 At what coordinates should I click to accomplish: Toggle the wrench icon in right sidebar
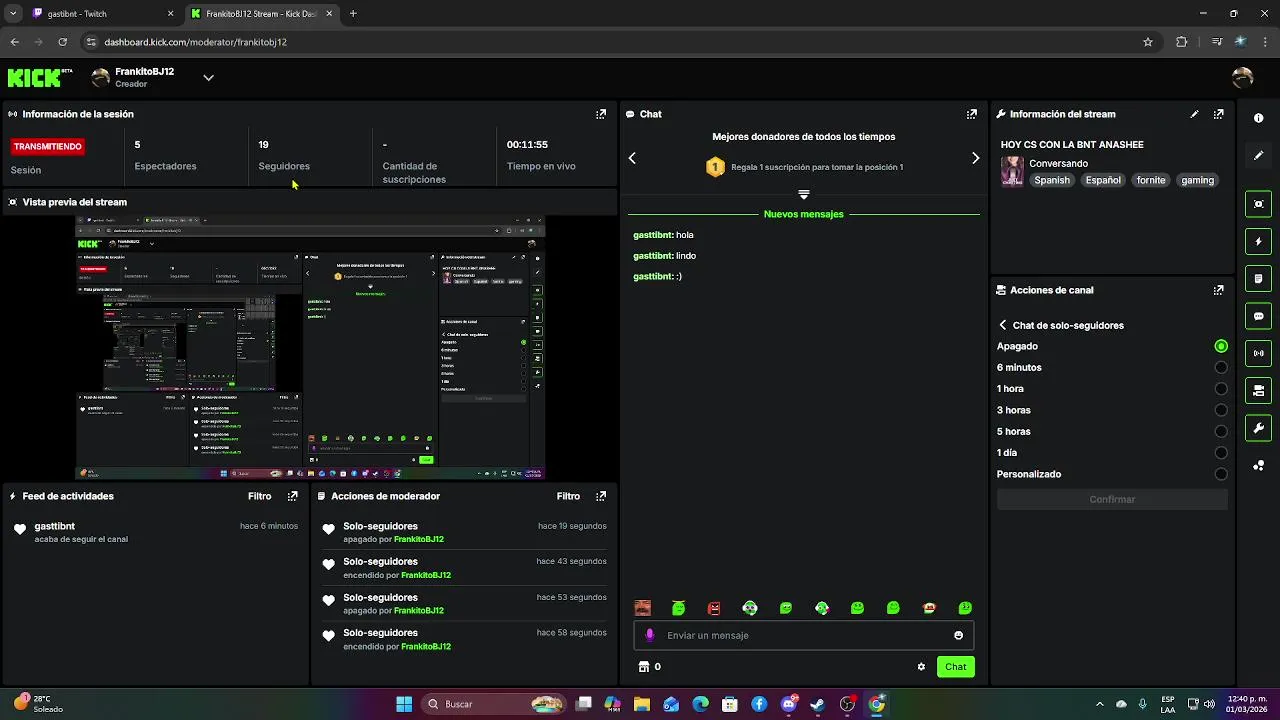pyautogui.click(x=1258, y=428)
